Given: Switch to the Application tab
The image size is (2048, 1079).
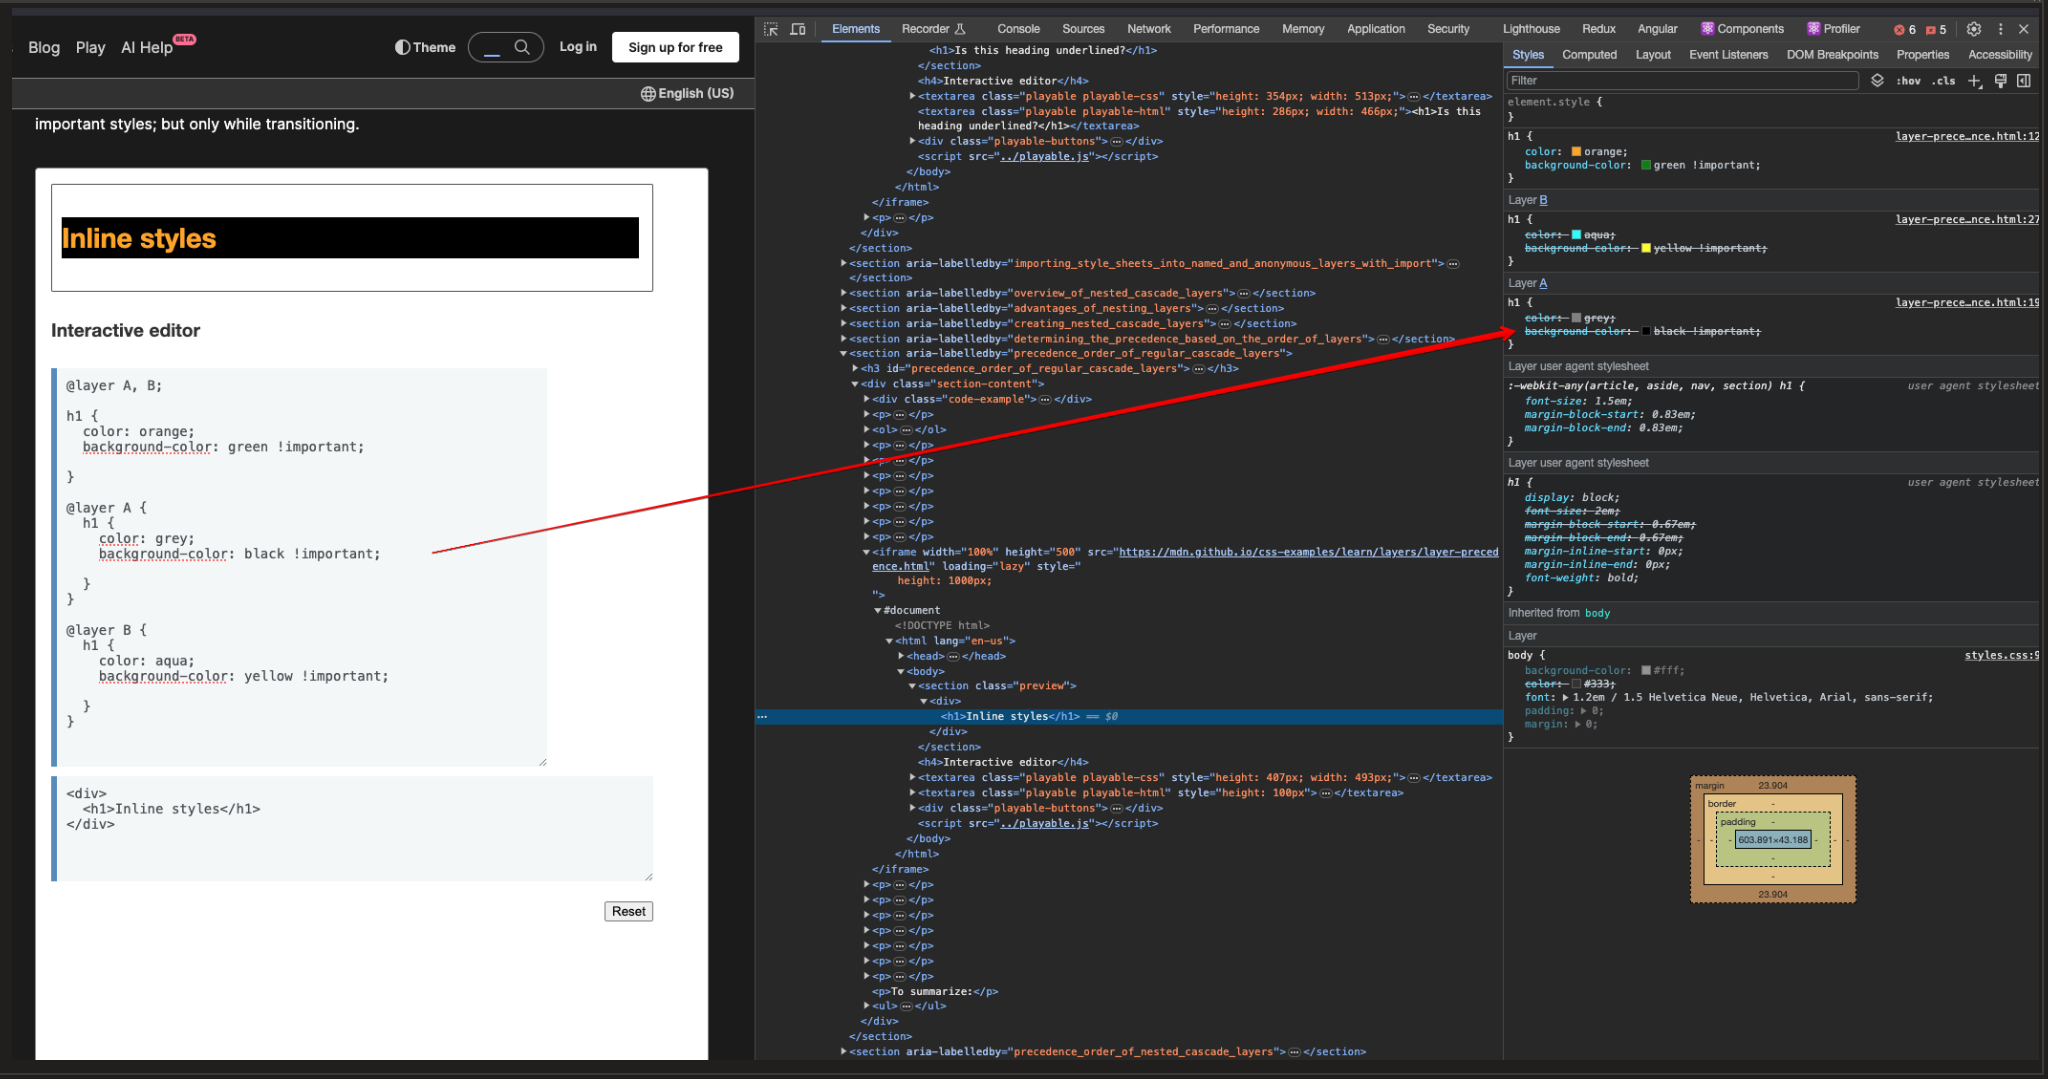Looking at the screenshot, I should 1376,29.
